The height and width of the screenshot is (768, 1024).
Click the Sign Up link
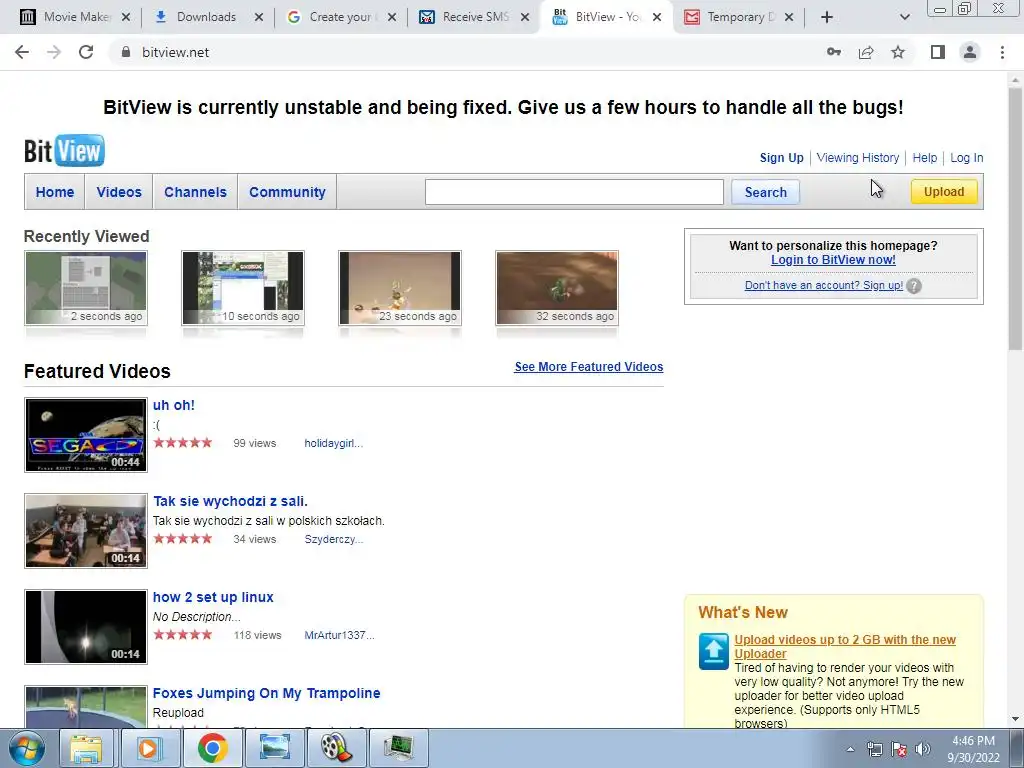(x=781, y=157)
